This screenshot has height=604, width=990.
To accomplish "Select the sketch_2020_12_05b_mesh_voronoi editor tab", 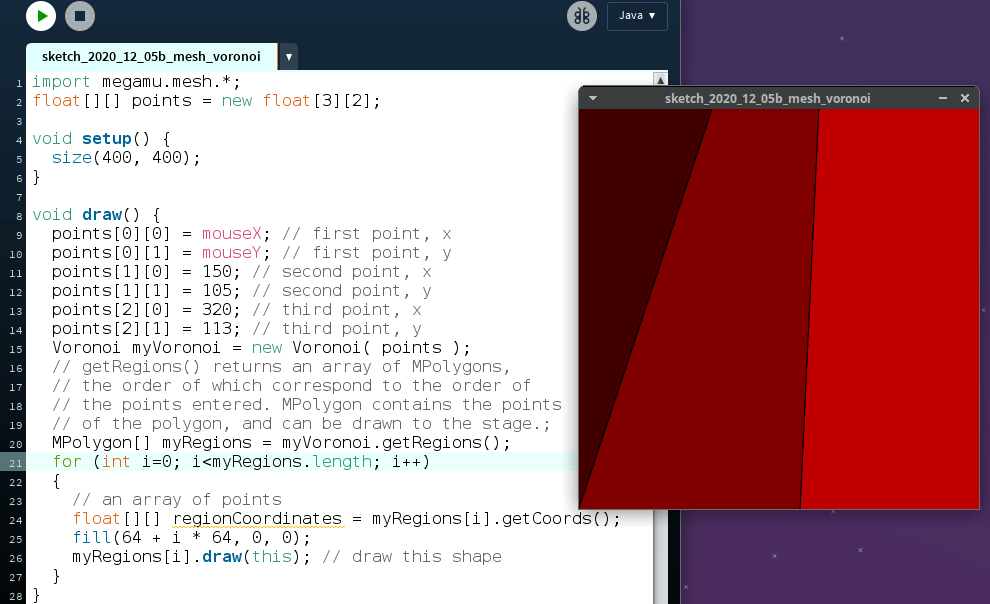I will 151,57.
